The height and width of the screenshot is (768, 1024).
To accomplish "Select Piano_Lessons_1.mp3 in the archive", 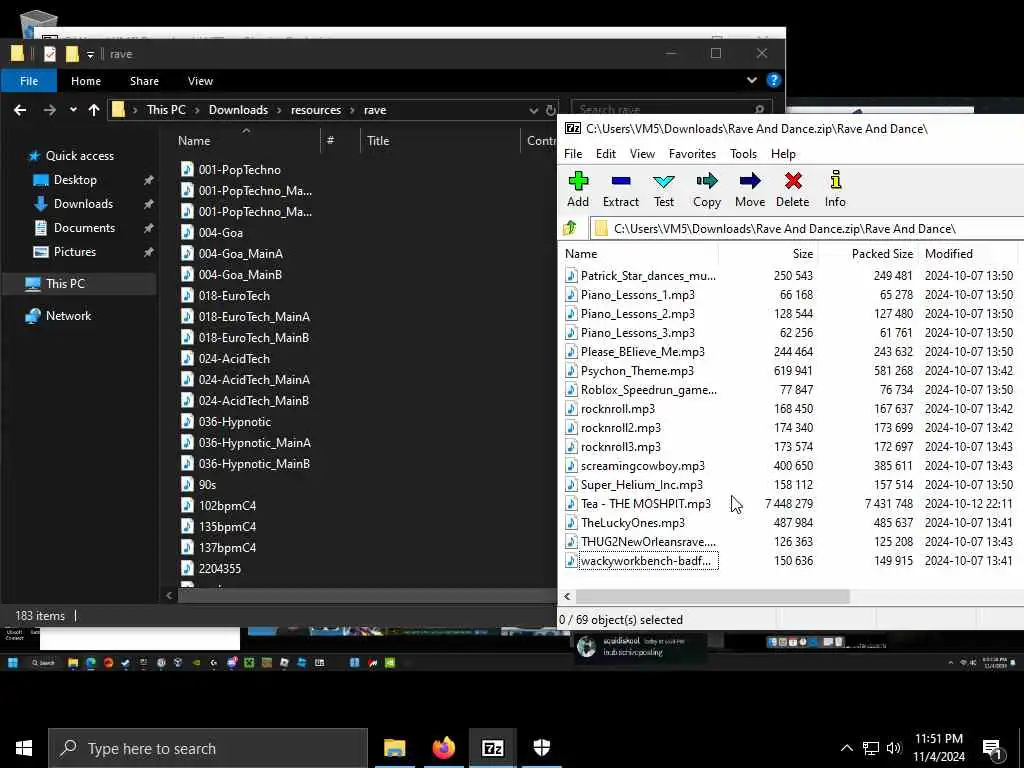I will 637,295.
